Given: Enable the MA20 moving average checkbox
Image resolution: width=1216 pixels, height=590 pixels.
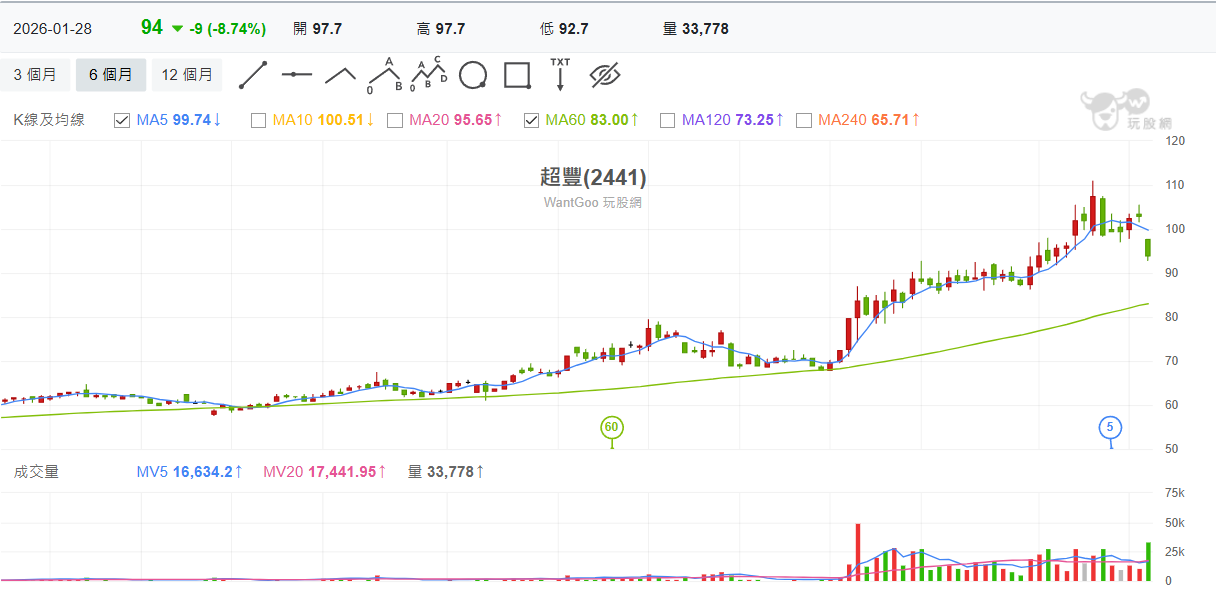Looking at the screenshot, I should point(395,121).
